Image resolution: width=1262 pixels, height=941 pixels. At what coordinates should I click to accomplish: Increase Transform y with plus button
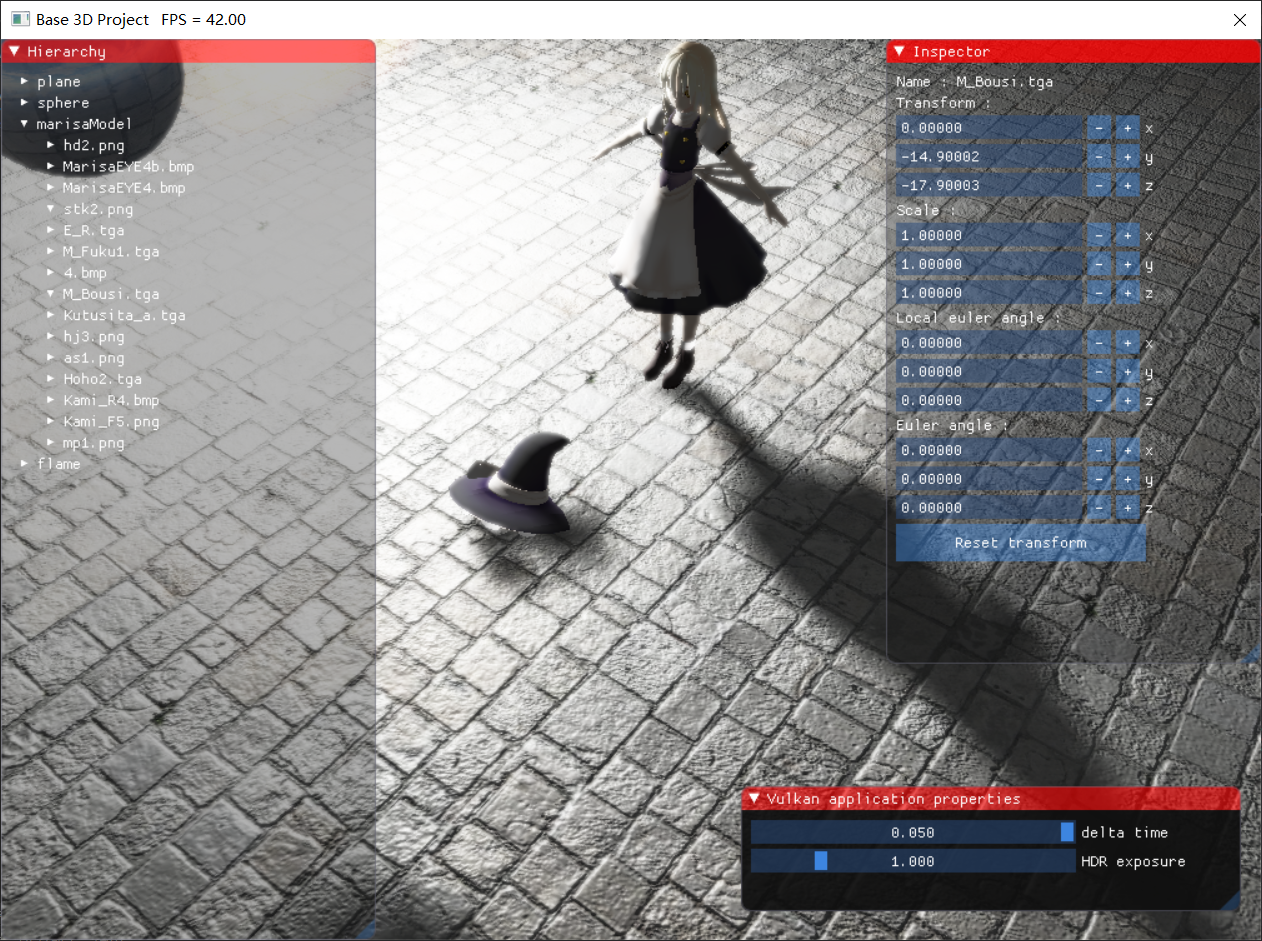(x=1127, y=157)
